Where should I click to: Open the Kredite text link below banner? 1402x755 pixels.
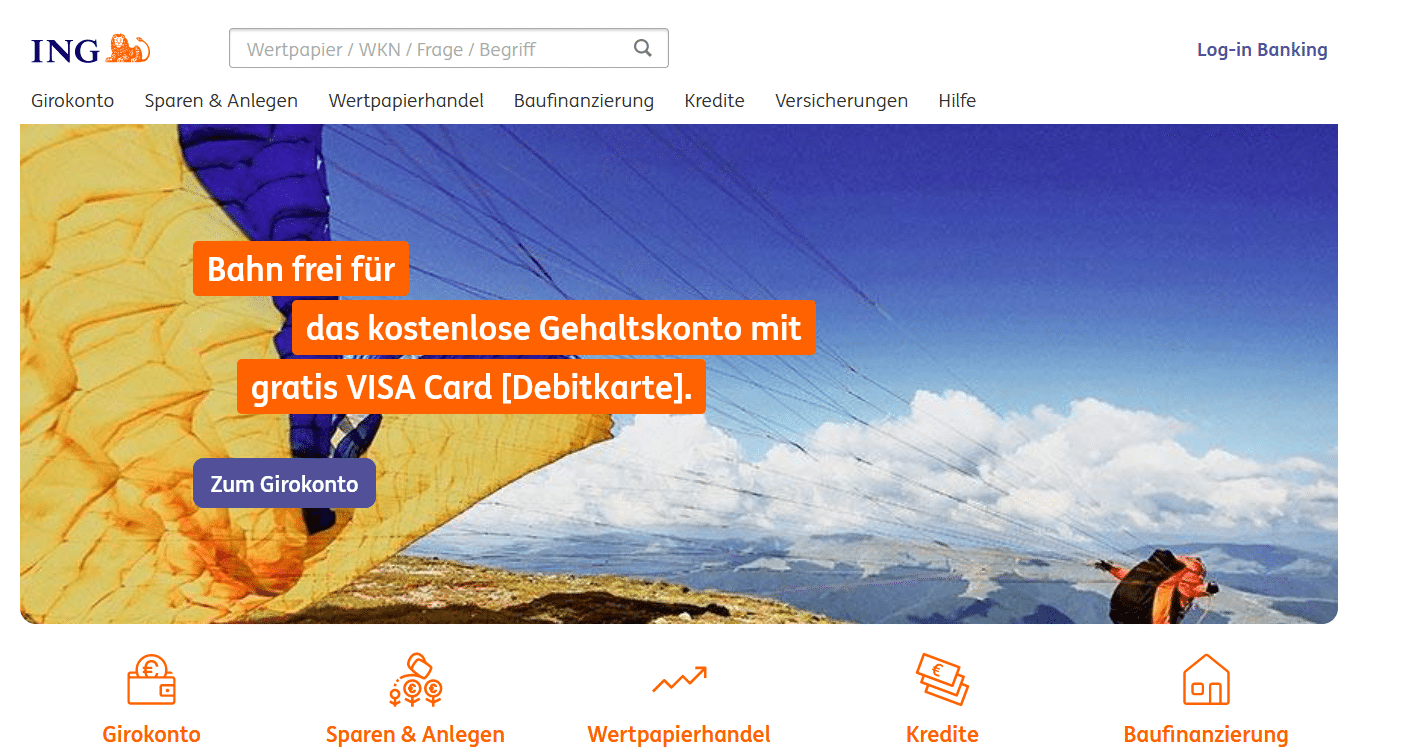942,735
